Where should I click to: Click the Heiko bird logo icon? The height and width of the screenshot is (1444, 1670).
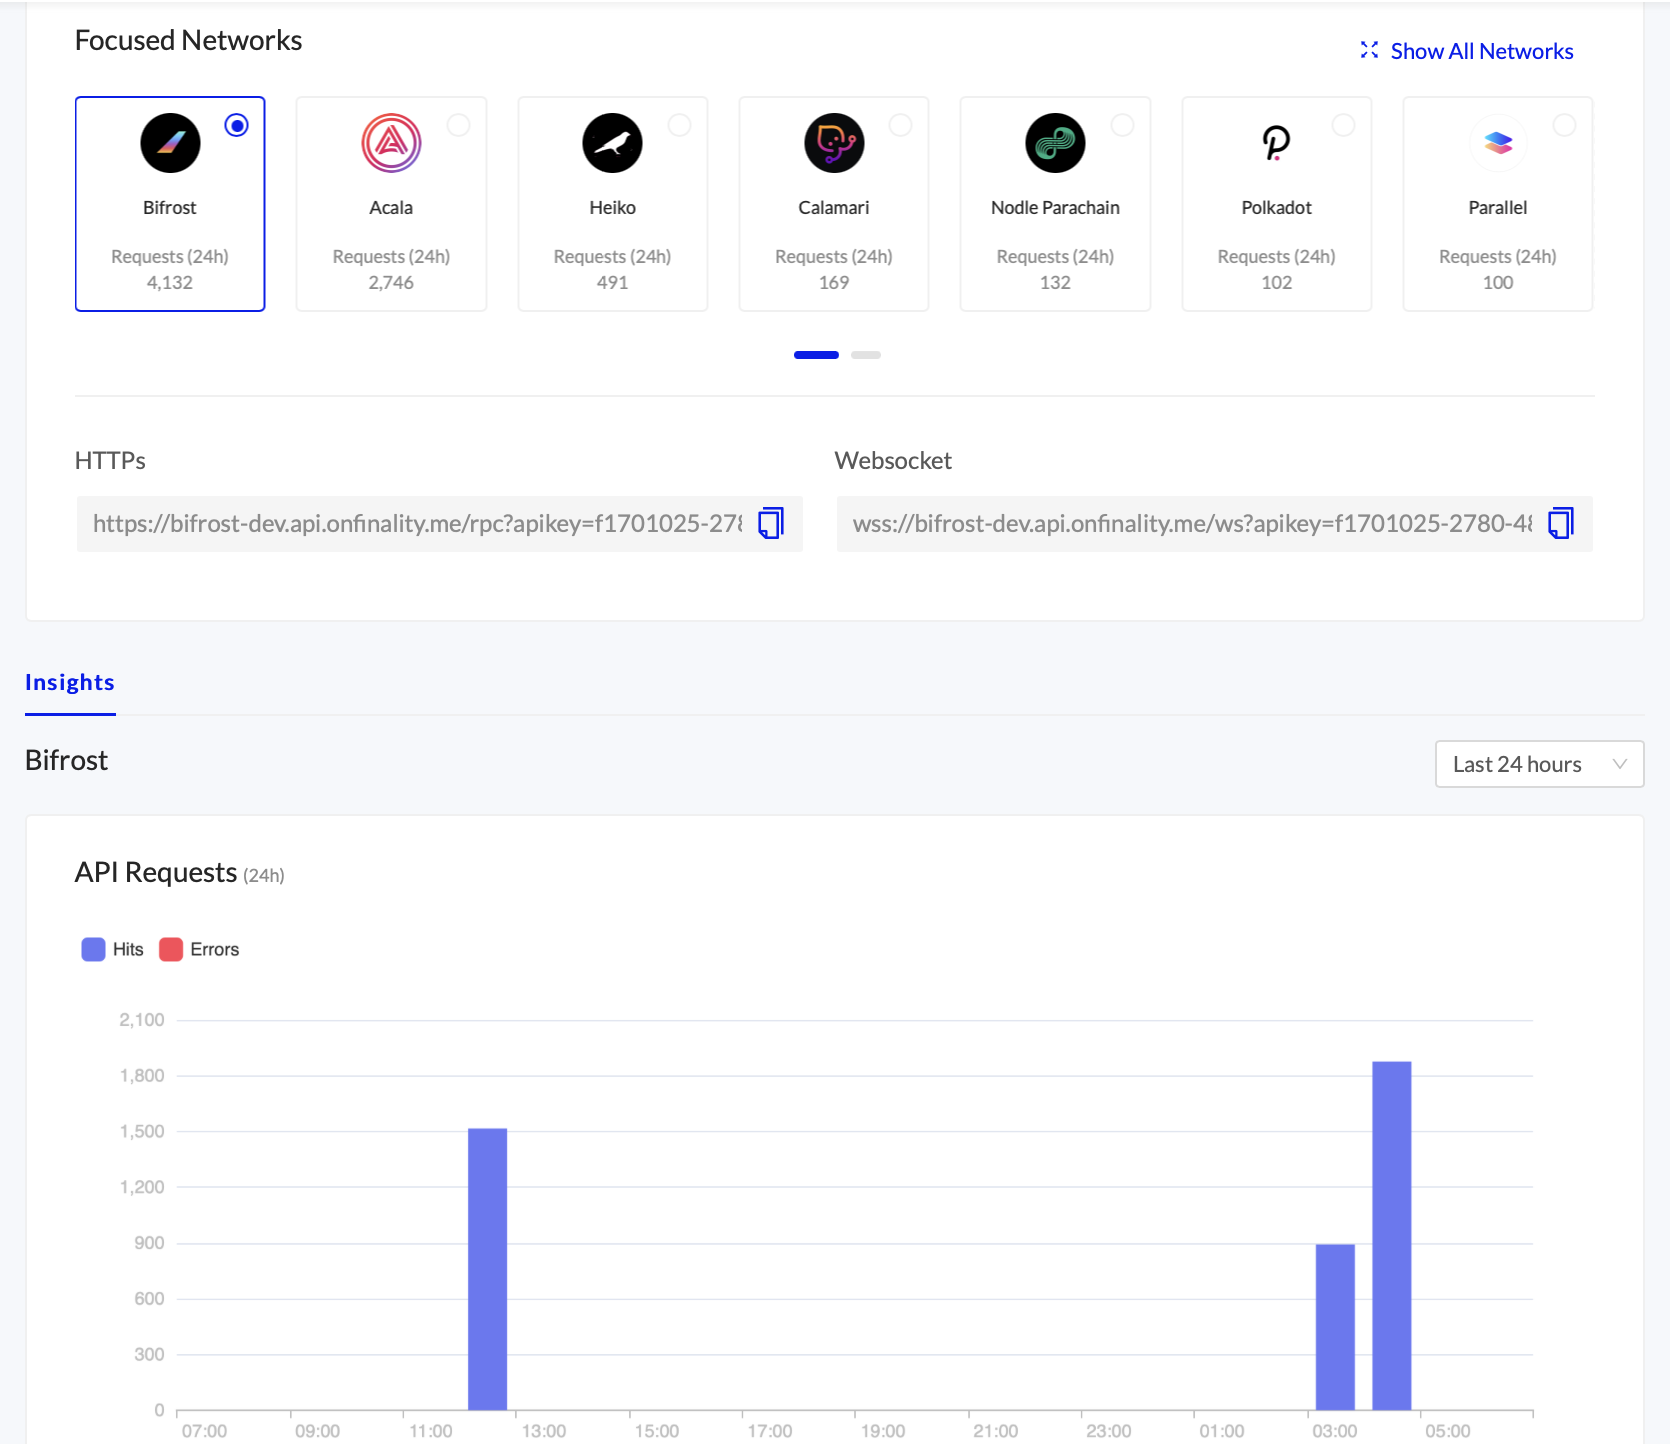click(612, 143)
